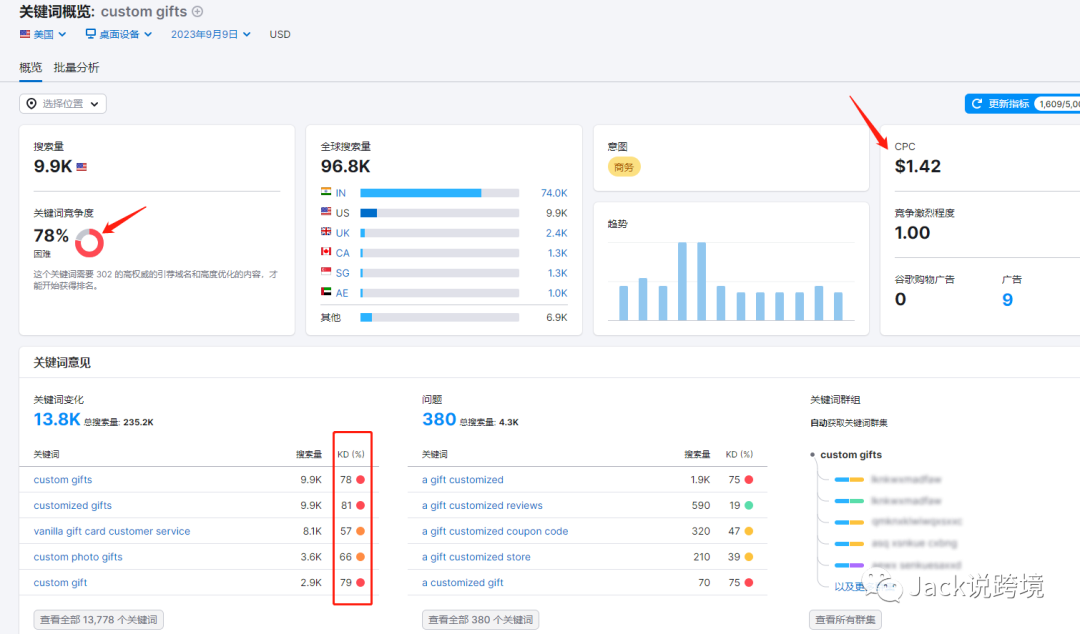Click the red KD dot for custom gifts
This screenshot has width=1080, height=634.
[x=360, y=480]
